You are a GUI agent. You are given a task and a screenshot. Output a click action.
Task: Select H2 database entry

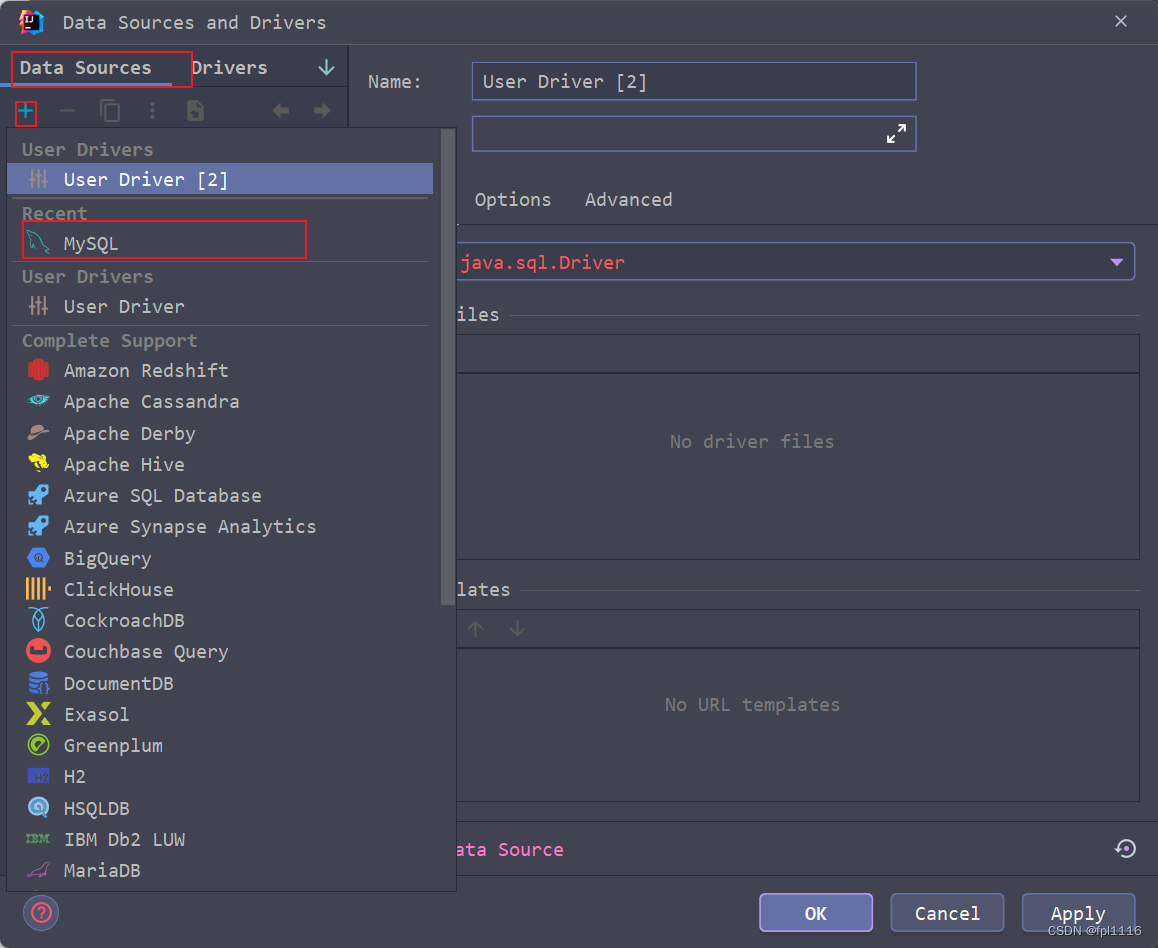(220, 777)
